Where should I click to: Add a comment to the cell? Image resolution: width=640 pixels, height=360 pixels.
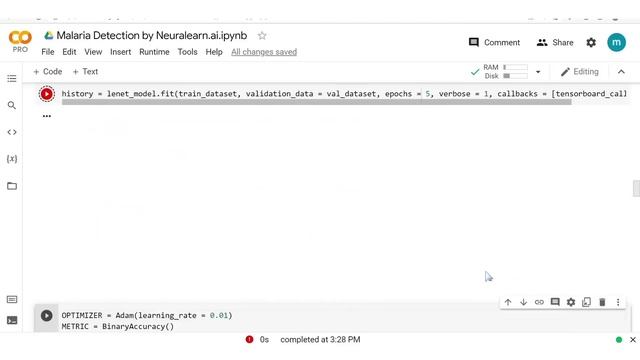[555, 302]
